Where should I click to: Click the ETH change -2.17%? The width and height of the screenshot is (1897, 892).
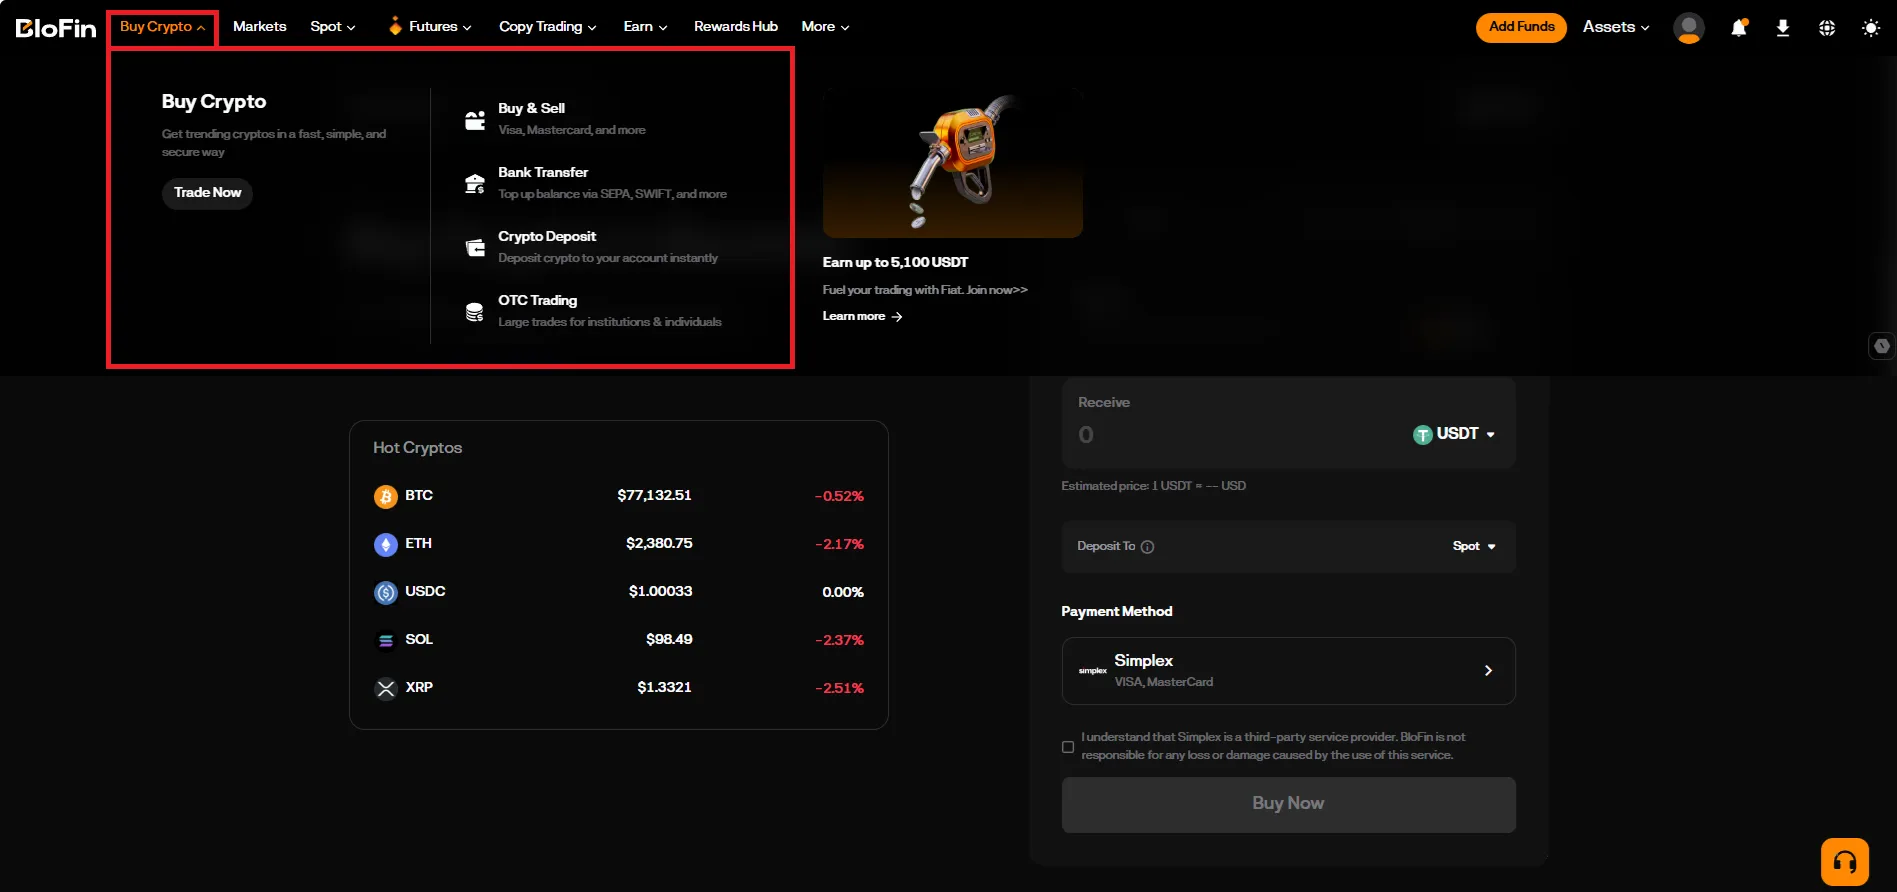pos(839,545)
